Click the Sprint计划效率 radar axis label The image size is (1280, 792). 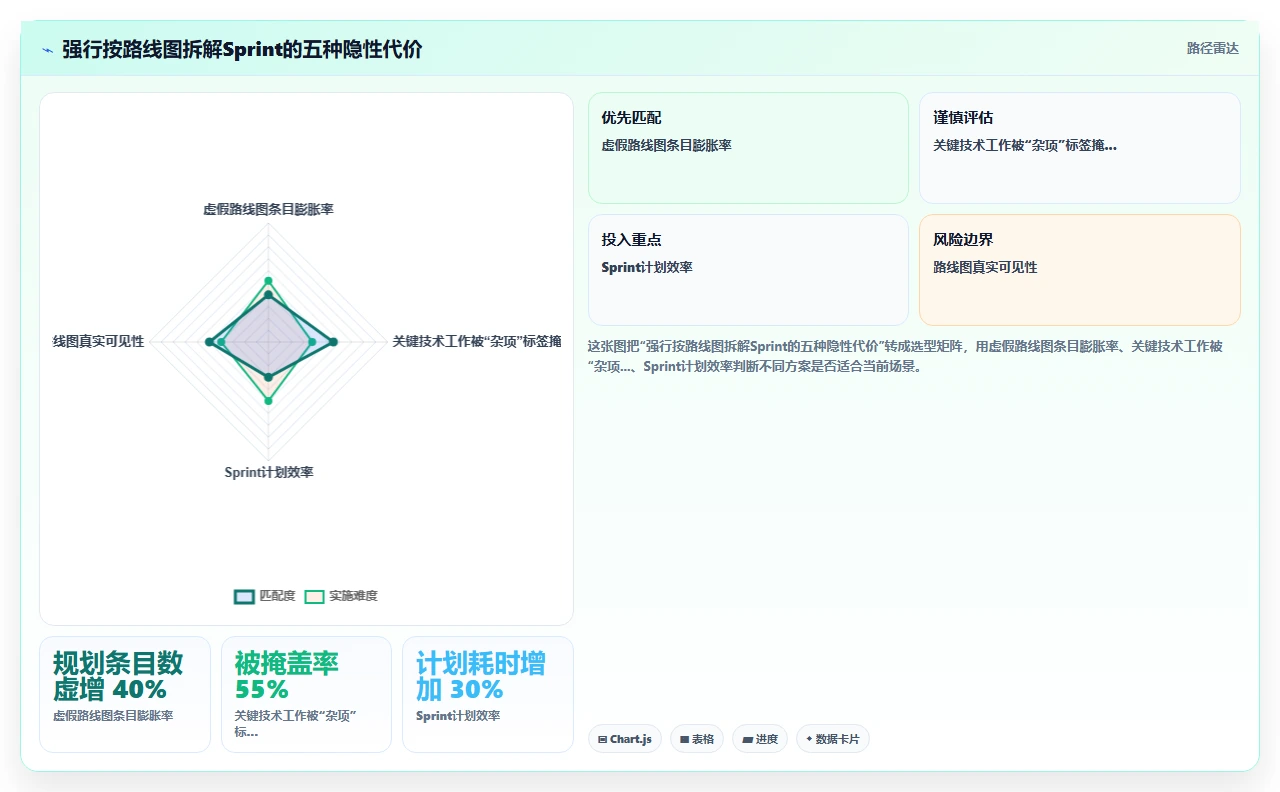point(268,472)
